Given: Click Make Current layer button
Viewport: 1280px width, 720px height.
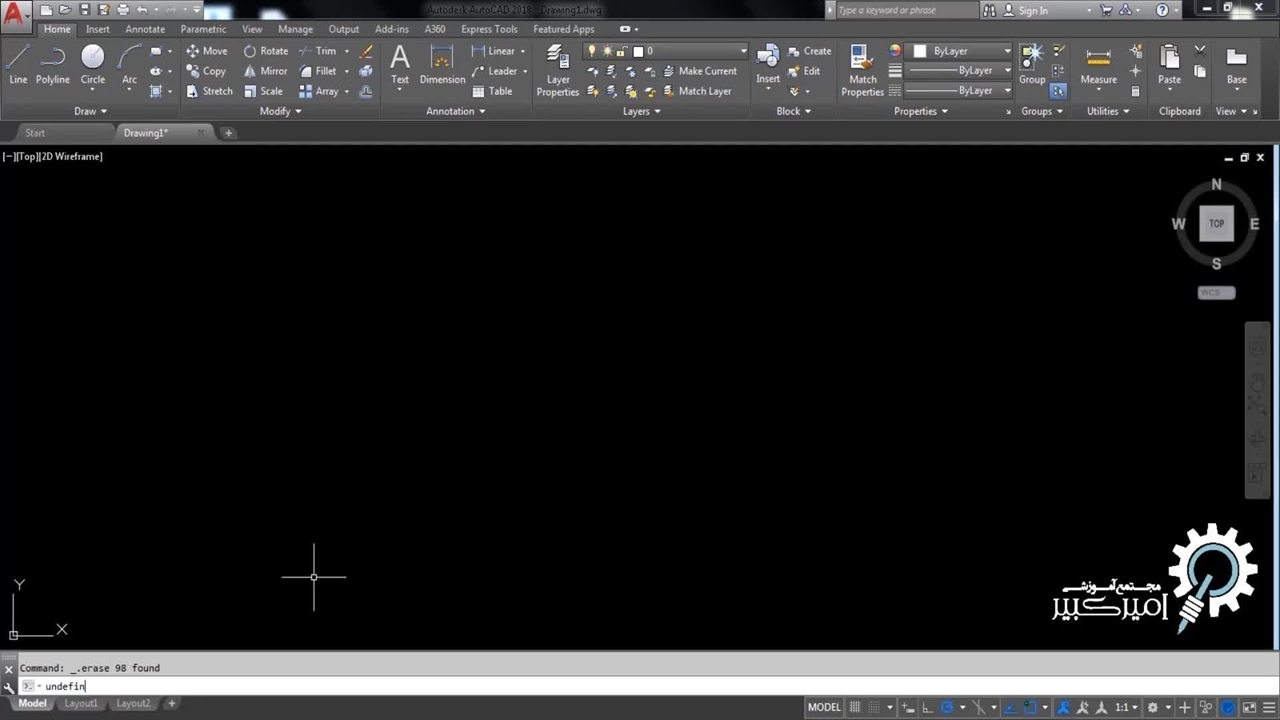Looking at the screenshot, I should point(699,71).
